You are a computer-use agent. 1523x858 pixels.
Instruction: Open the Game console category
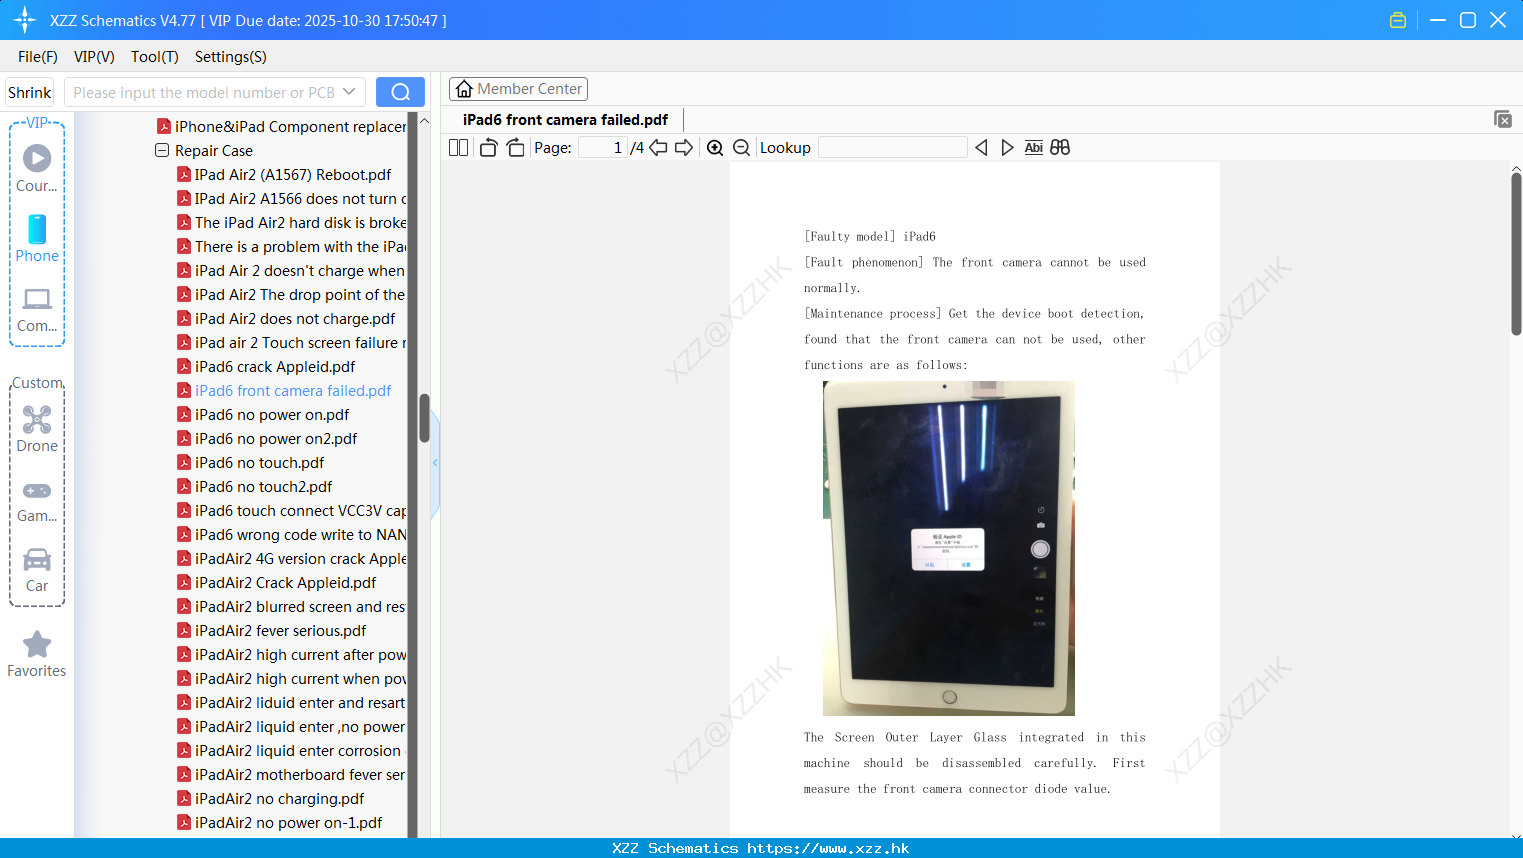pos(37,500)
